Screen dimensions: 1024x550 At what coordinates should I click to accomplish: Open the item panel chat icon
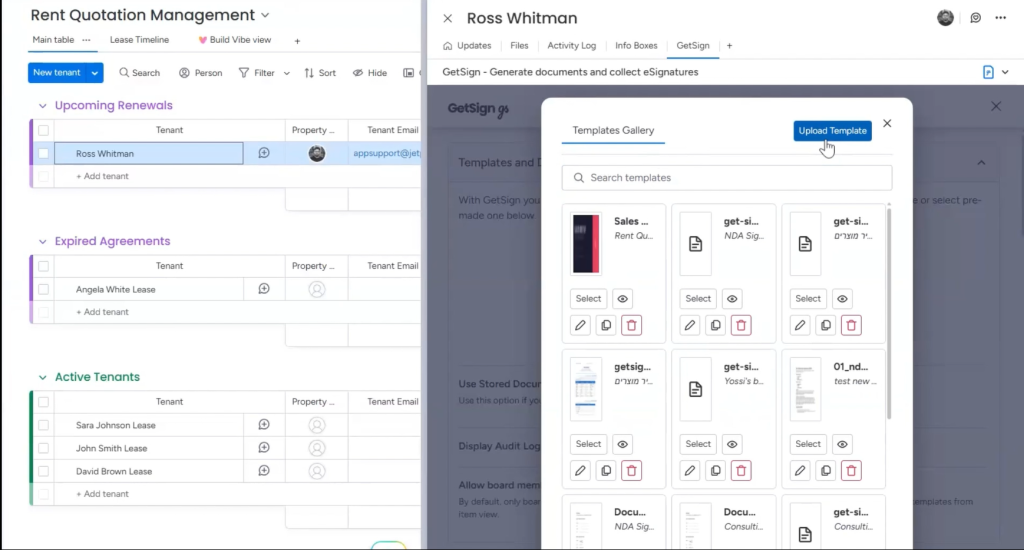tap(975, 18)
